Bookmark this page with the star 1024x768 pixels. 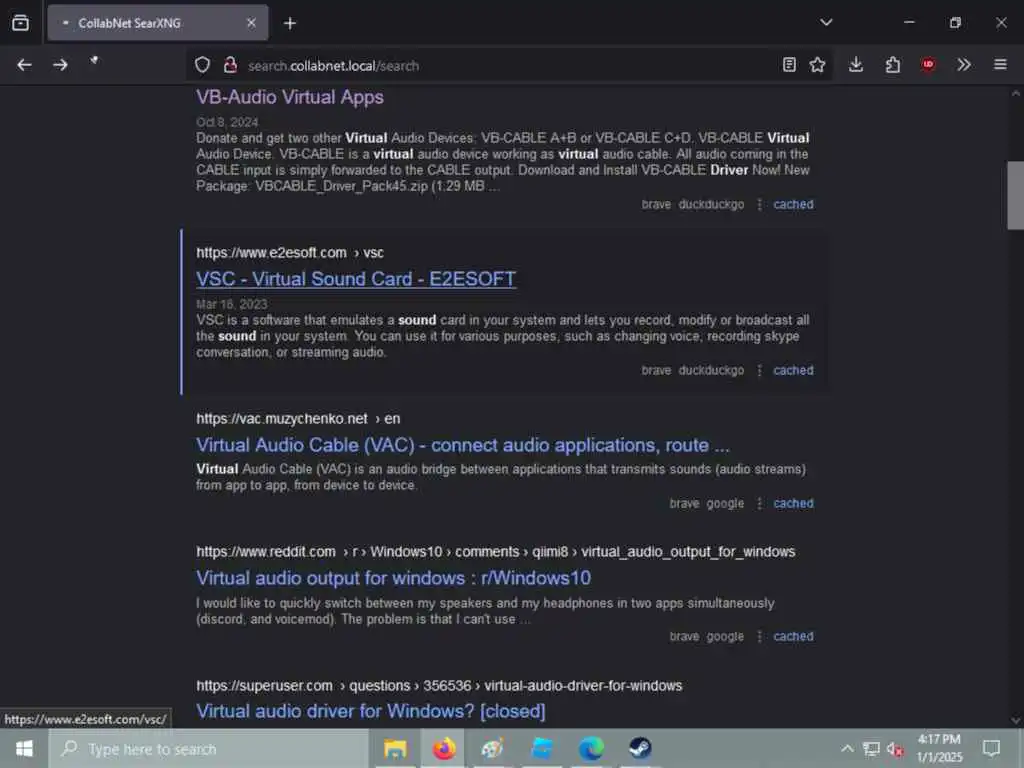pyautogui.click(x=817, y=65)
